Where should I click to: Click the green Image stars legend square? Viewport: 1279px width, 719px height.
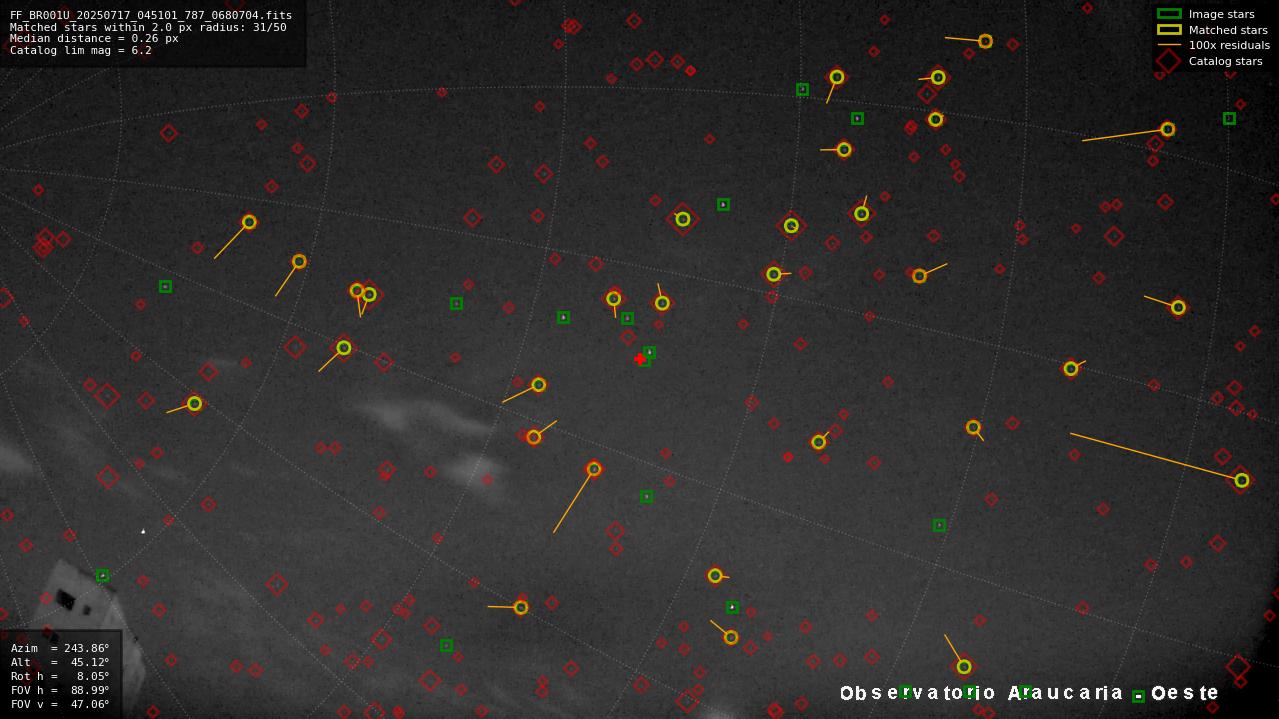(x=1169, y=14)
